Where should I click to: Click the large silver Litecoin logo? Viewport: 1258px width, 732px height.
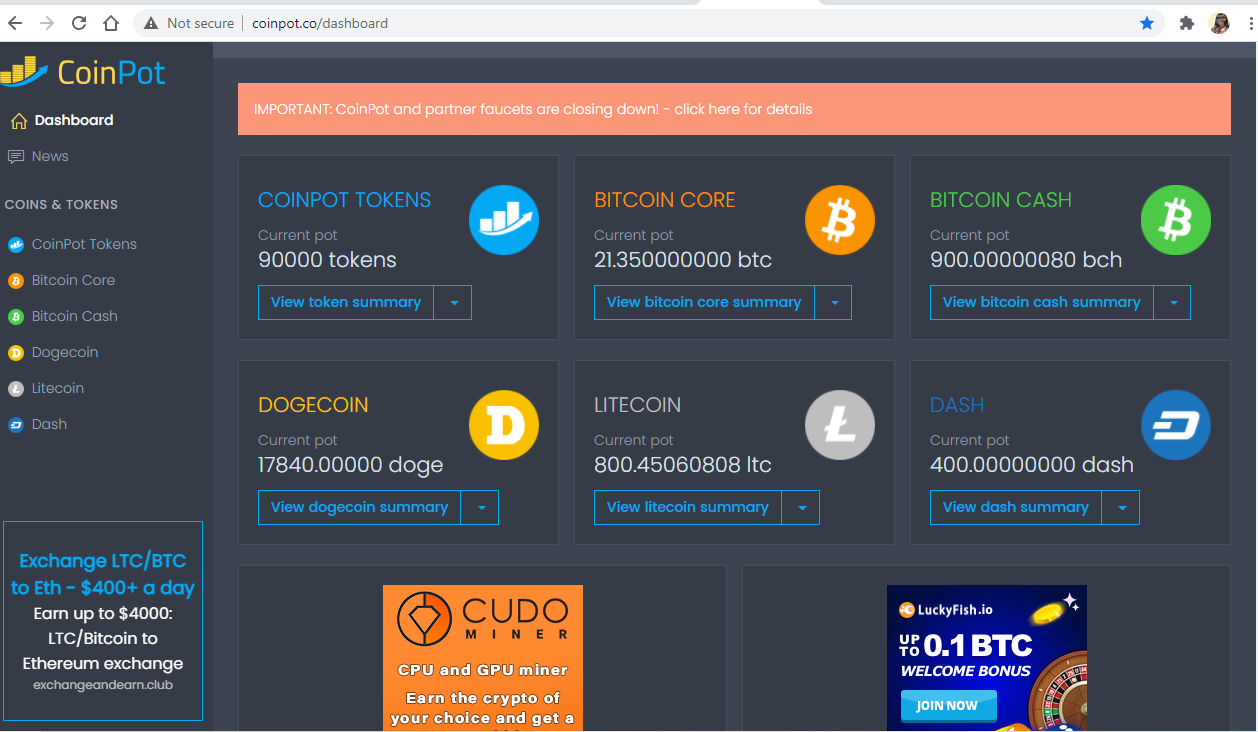840,425
